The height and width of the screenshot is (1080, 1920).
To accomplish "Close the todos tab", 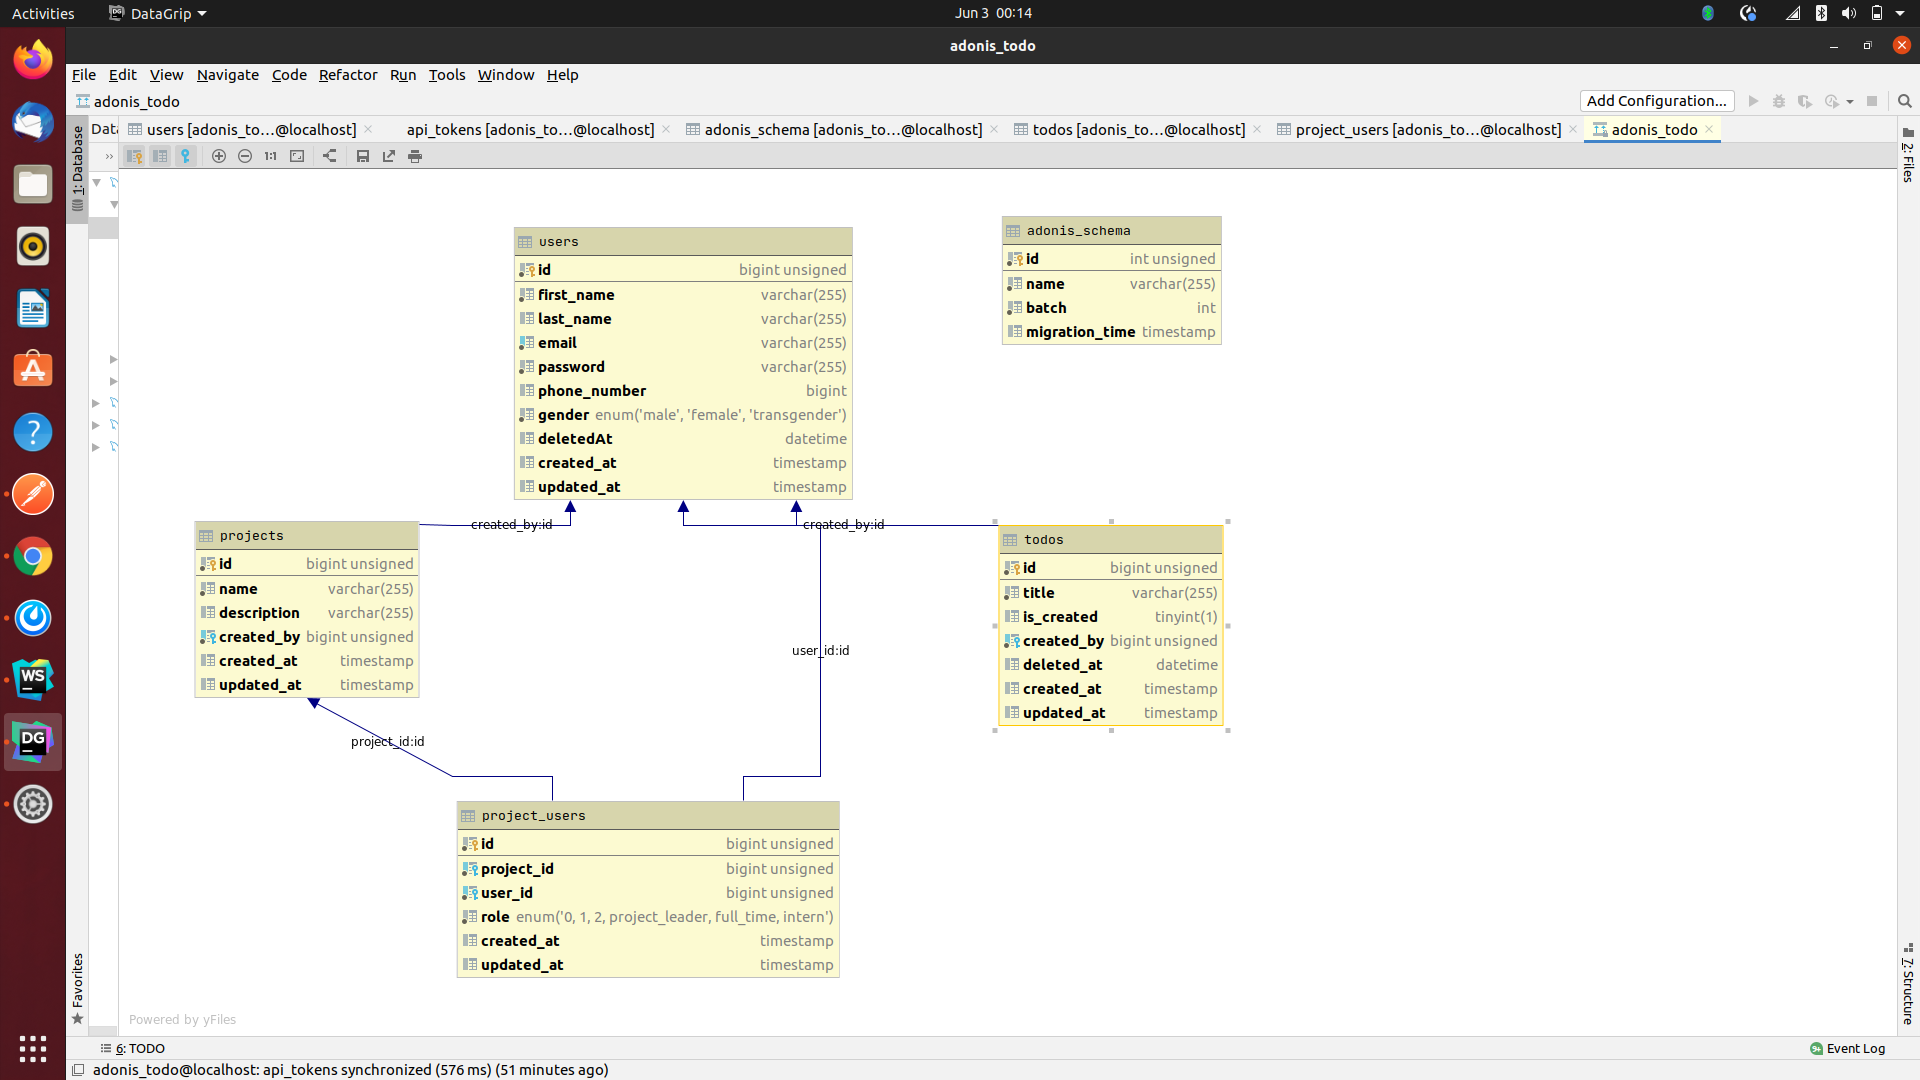I will pyautogui.click(x=1257, y=130).
